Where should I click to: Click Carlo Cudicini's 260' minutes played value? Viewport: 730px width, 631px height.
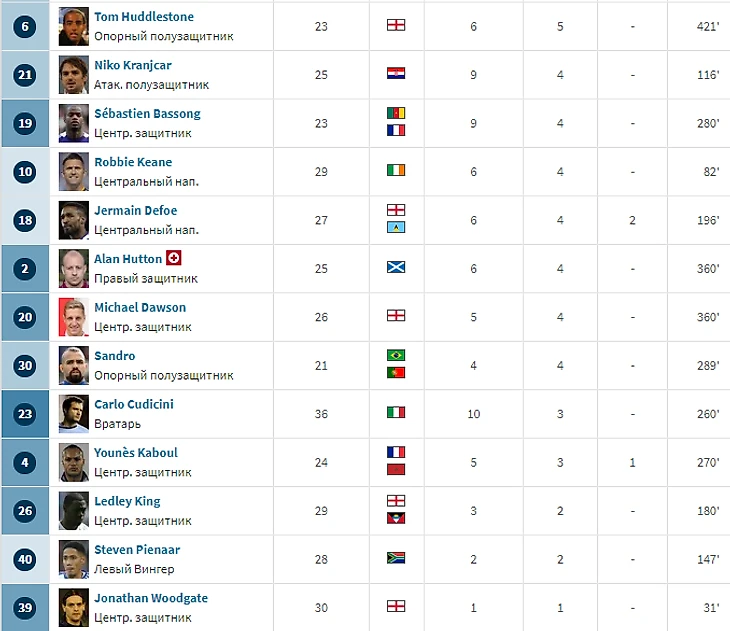[709, 413]
